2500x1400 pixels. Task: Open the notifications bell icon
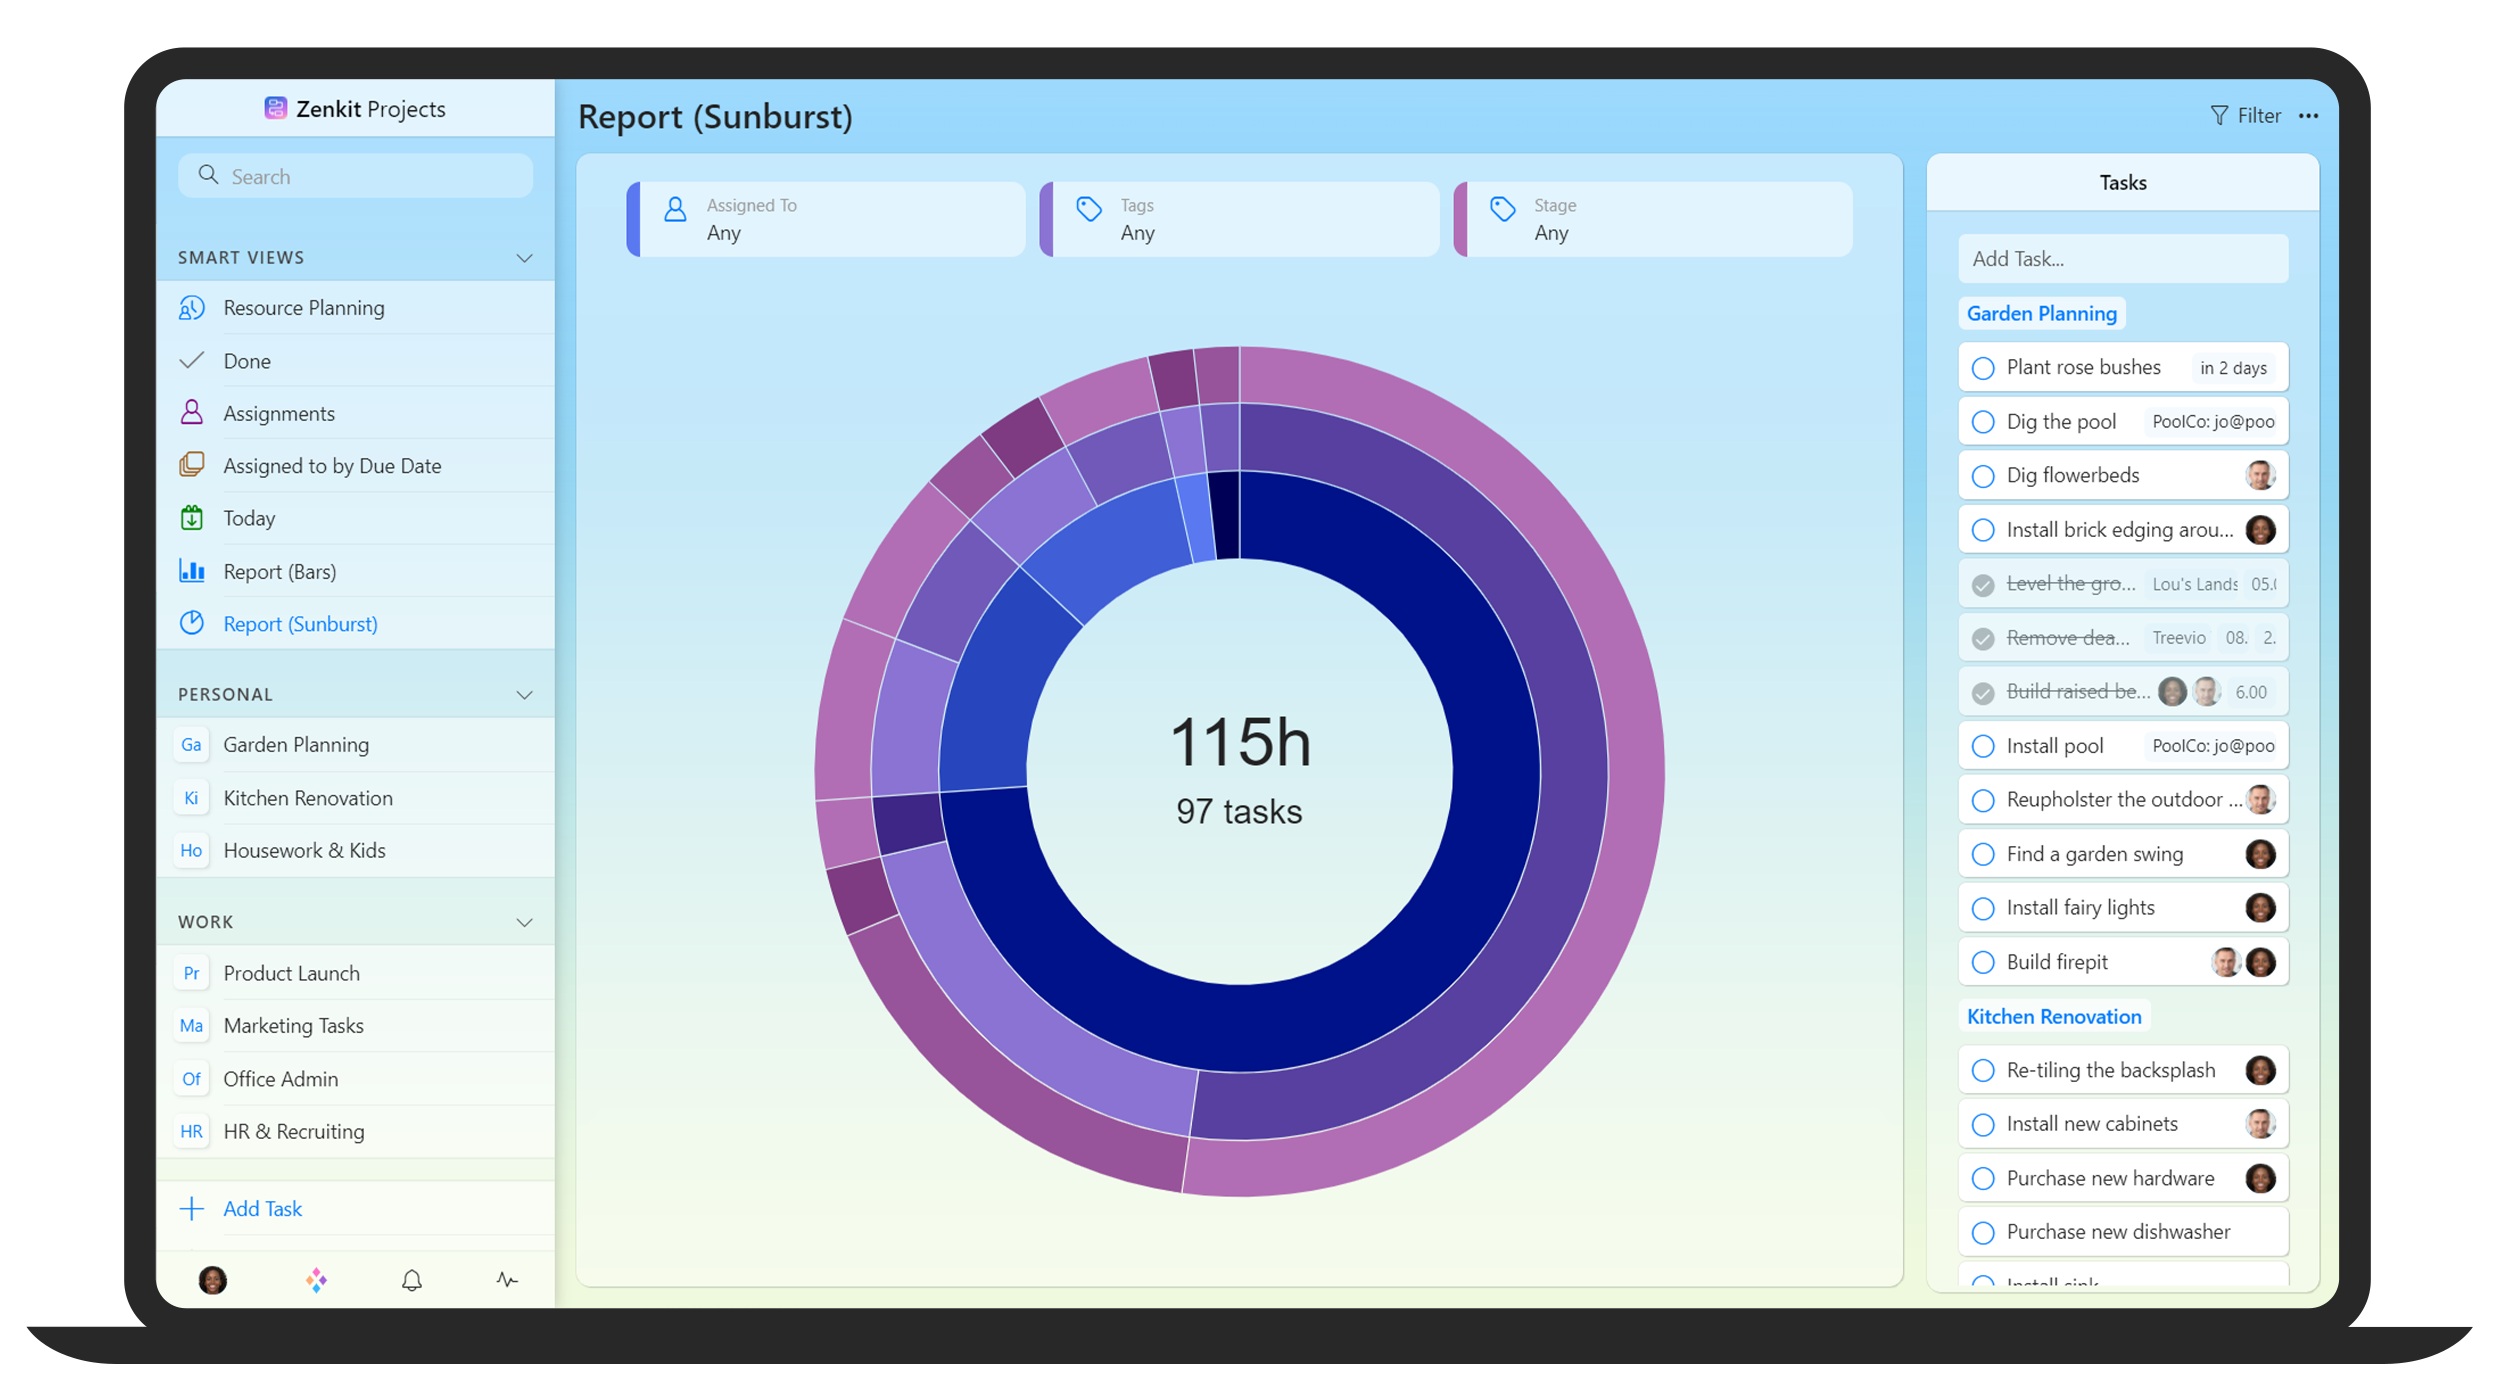click(412, 1280)
